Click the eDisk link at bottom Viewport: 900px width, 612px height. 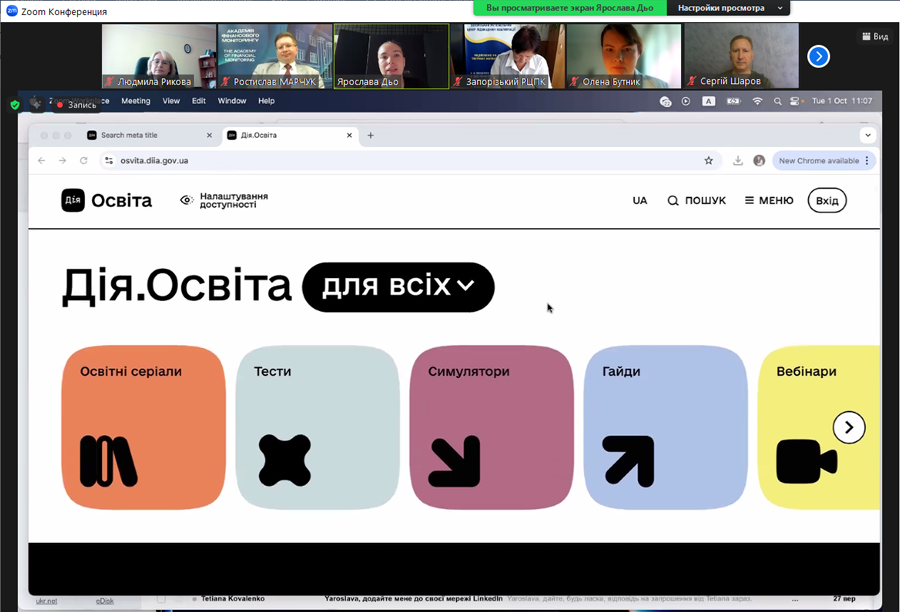(104, 601)
